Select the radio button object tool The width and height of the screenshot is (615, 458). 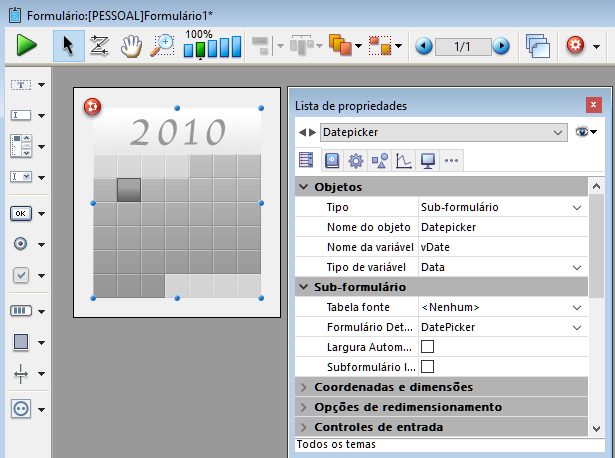21,243
